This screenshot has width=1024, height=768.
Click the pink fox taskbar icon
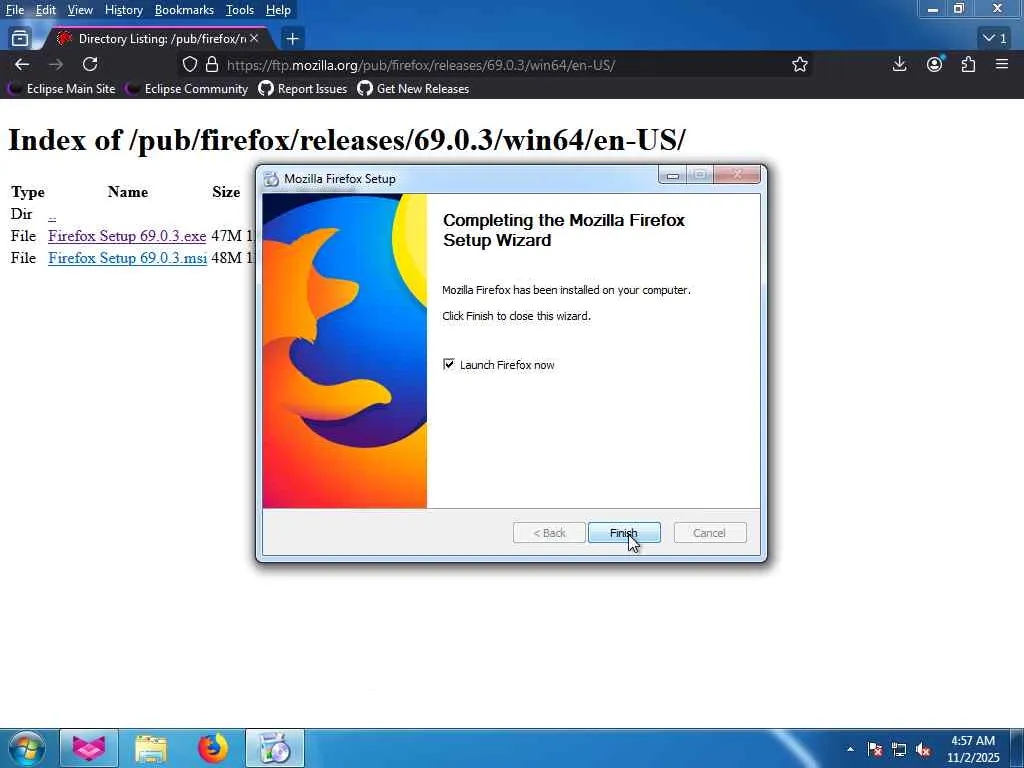click(89, 748)
